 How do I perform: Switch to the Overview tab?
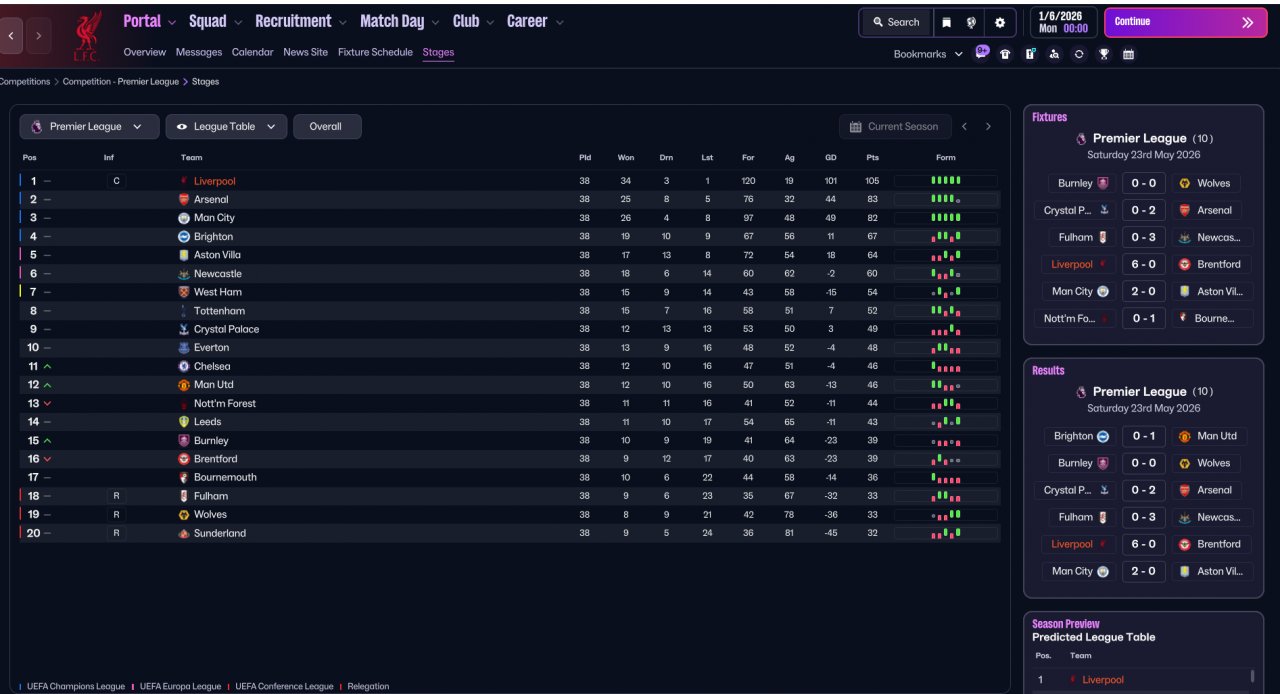pyautogui.click(x=145, y=52)
